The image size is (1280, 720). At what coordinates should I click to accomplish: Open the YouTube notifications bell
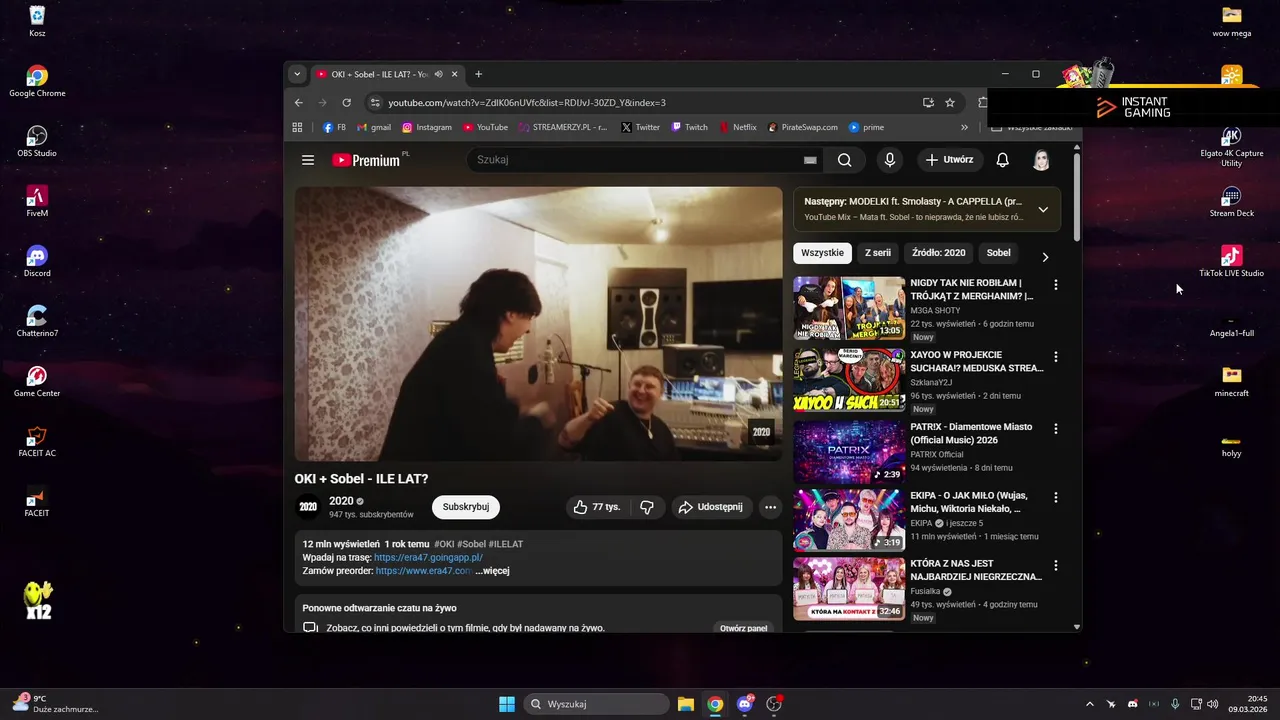1002,160
